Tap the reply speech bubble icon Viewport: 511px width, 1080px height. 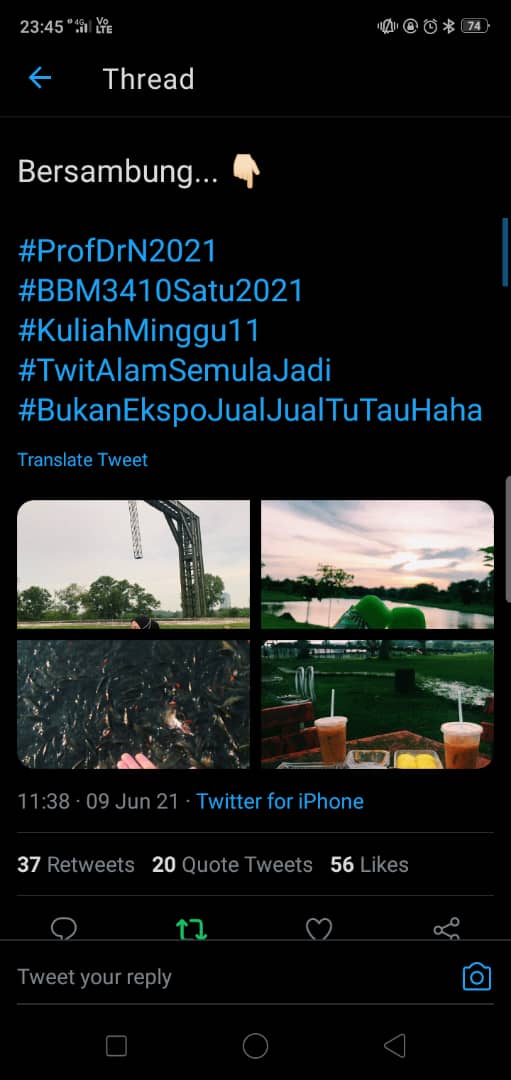63,928
